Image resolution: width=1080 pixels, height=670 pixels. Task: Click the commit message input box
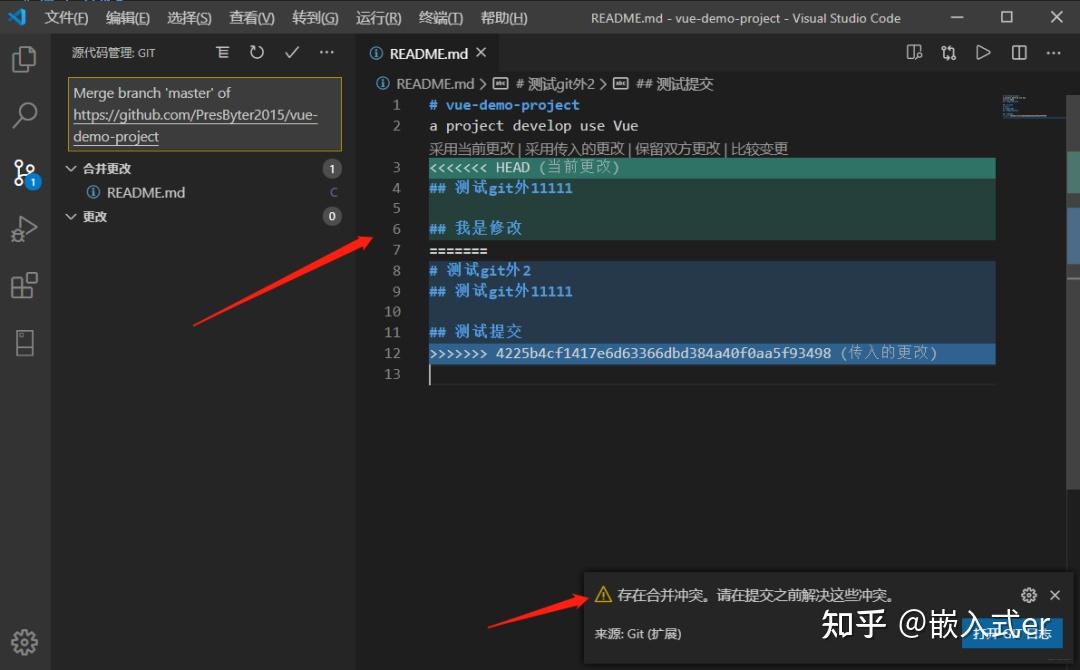204,115
